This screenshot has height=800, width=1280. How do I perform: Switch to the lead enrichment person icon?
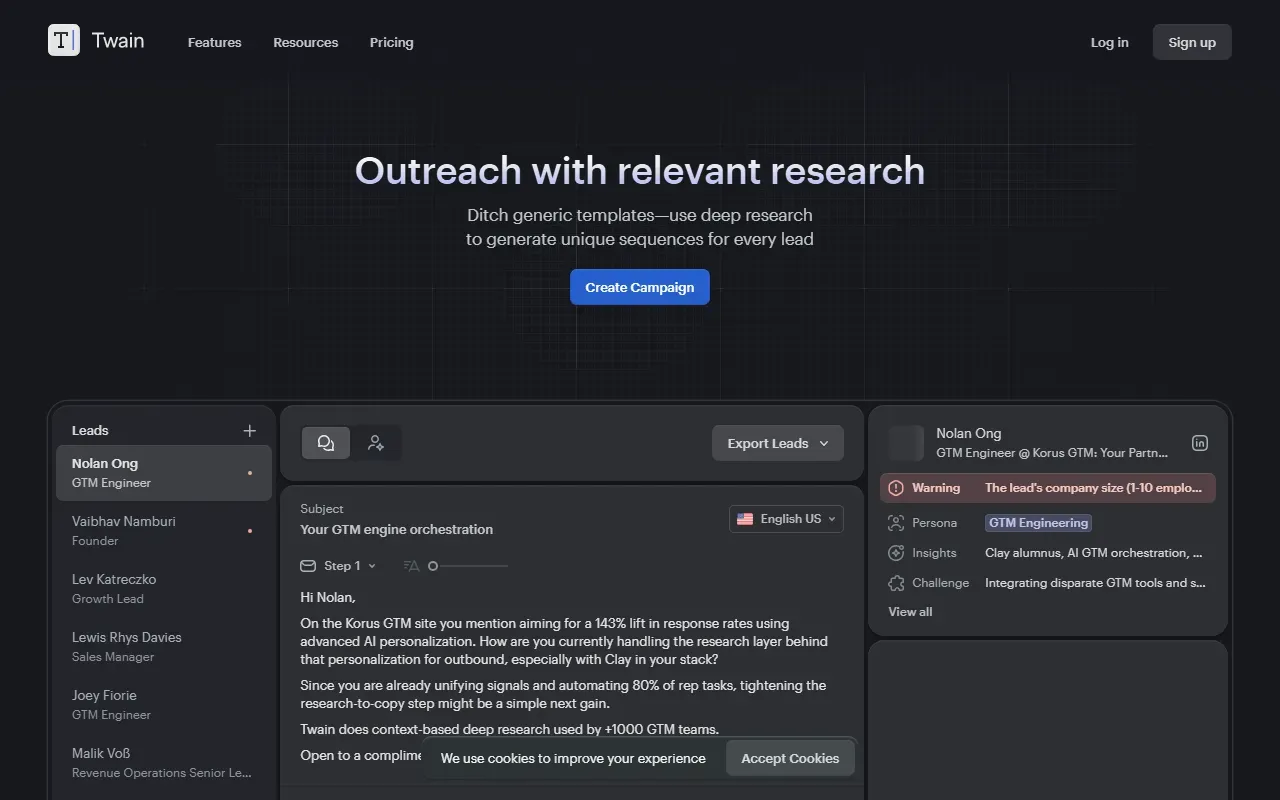[x=376, y=443]
